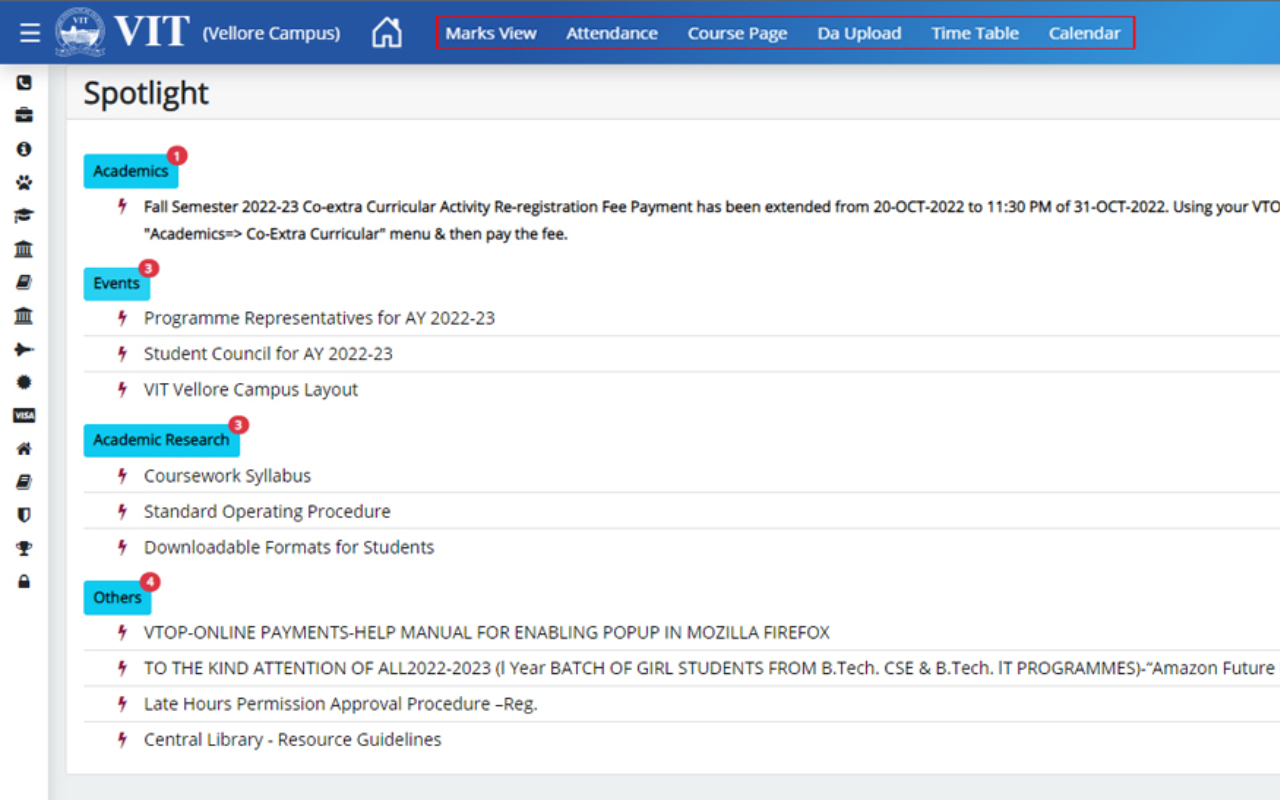Open the Time Table menu item
Image resolution: width=1280 pixels, height=800 pixels.
pyautogui.click(x=975, y=33)
